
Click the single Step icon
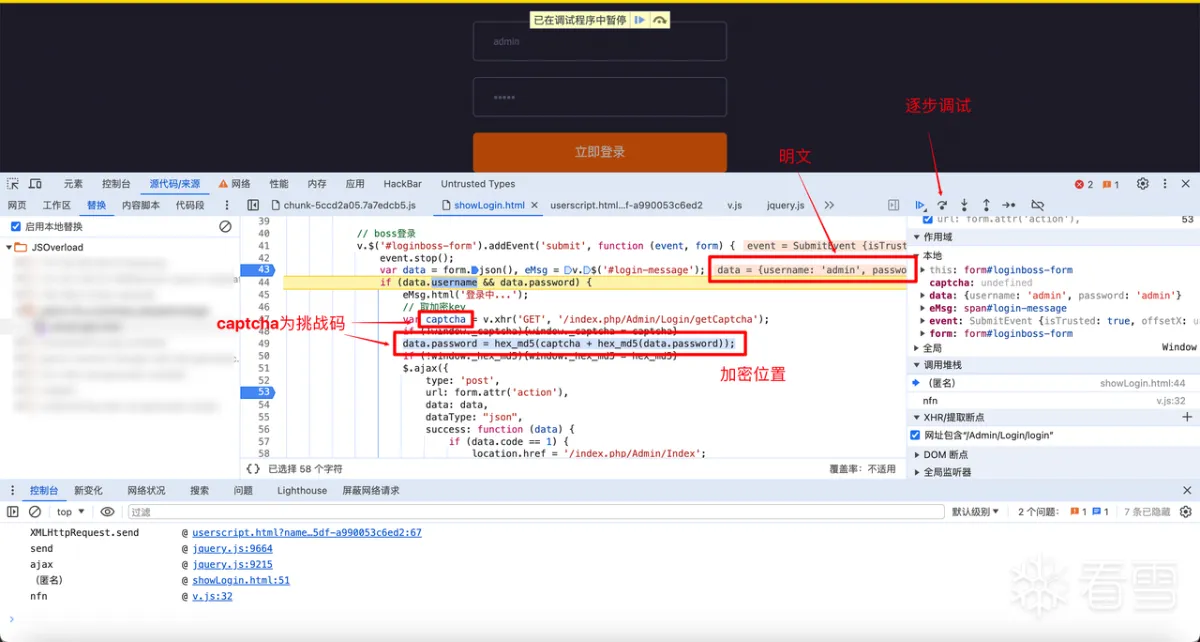coord(1009,205)
